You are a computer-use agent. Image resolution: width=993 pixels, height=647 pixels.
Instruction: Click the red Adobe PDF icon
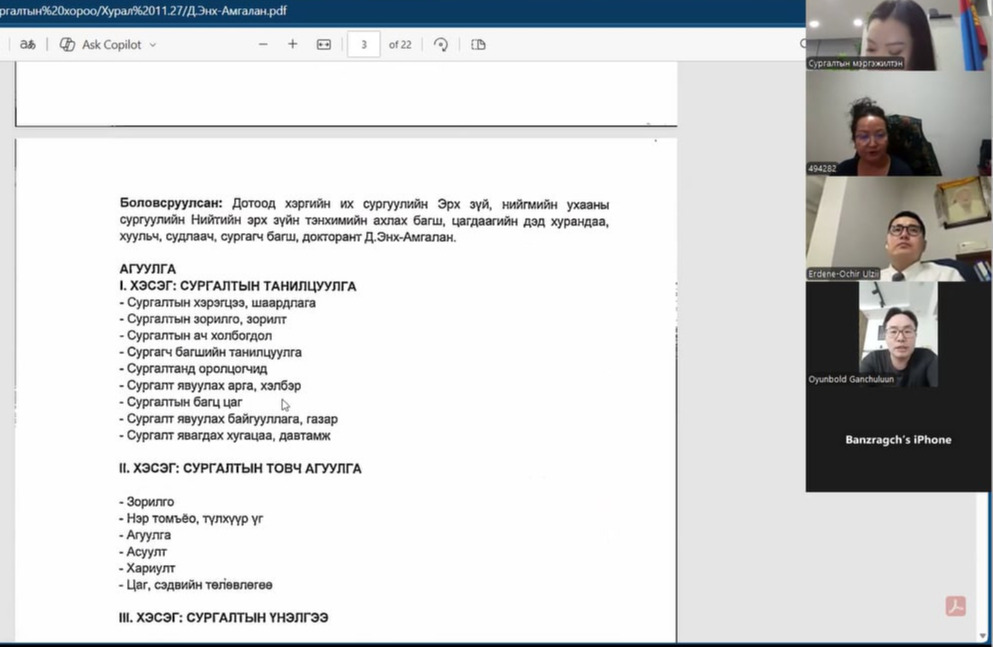click(955, 606)
